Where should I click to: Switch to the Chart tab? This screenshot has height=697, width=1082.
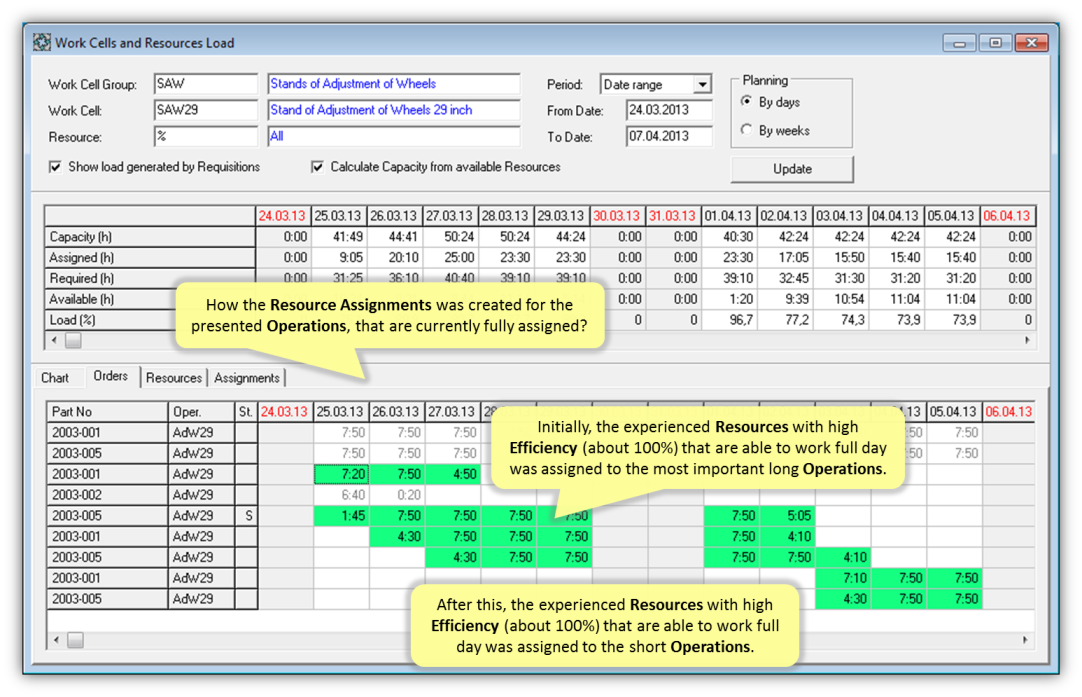click(x=55, y=377)
